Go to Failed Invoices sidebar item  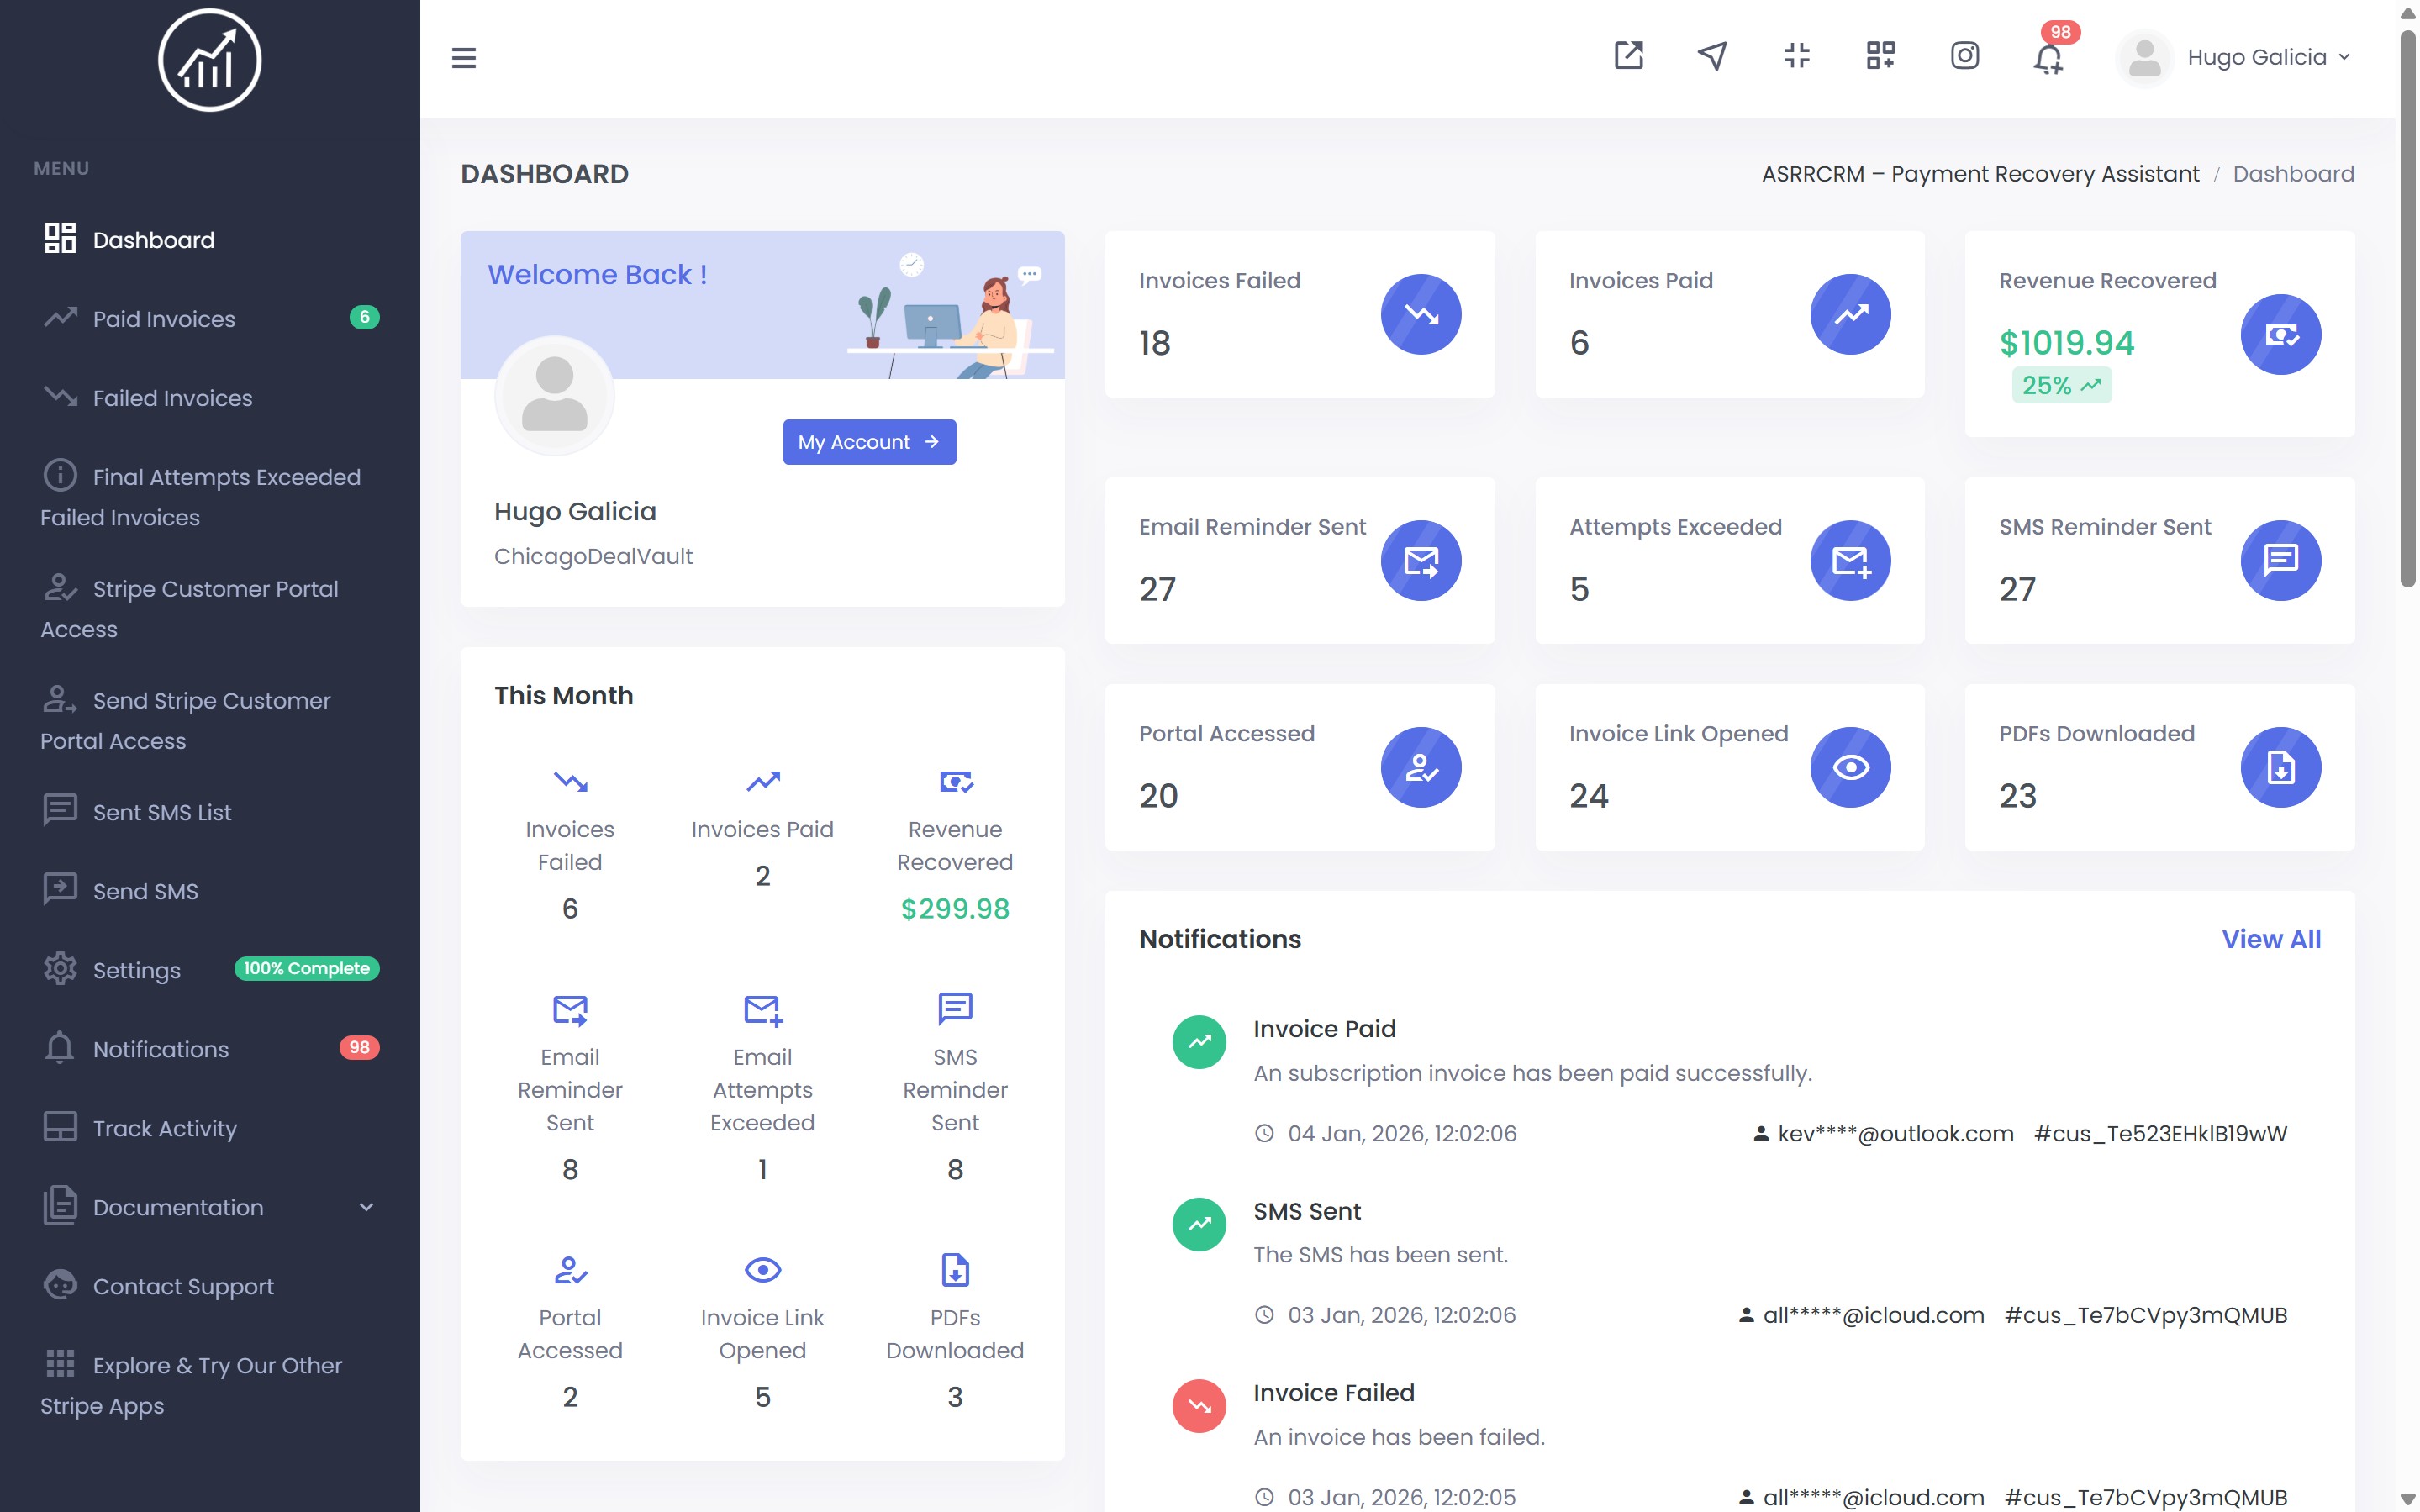pyautogui.click(x=172, y=398)
